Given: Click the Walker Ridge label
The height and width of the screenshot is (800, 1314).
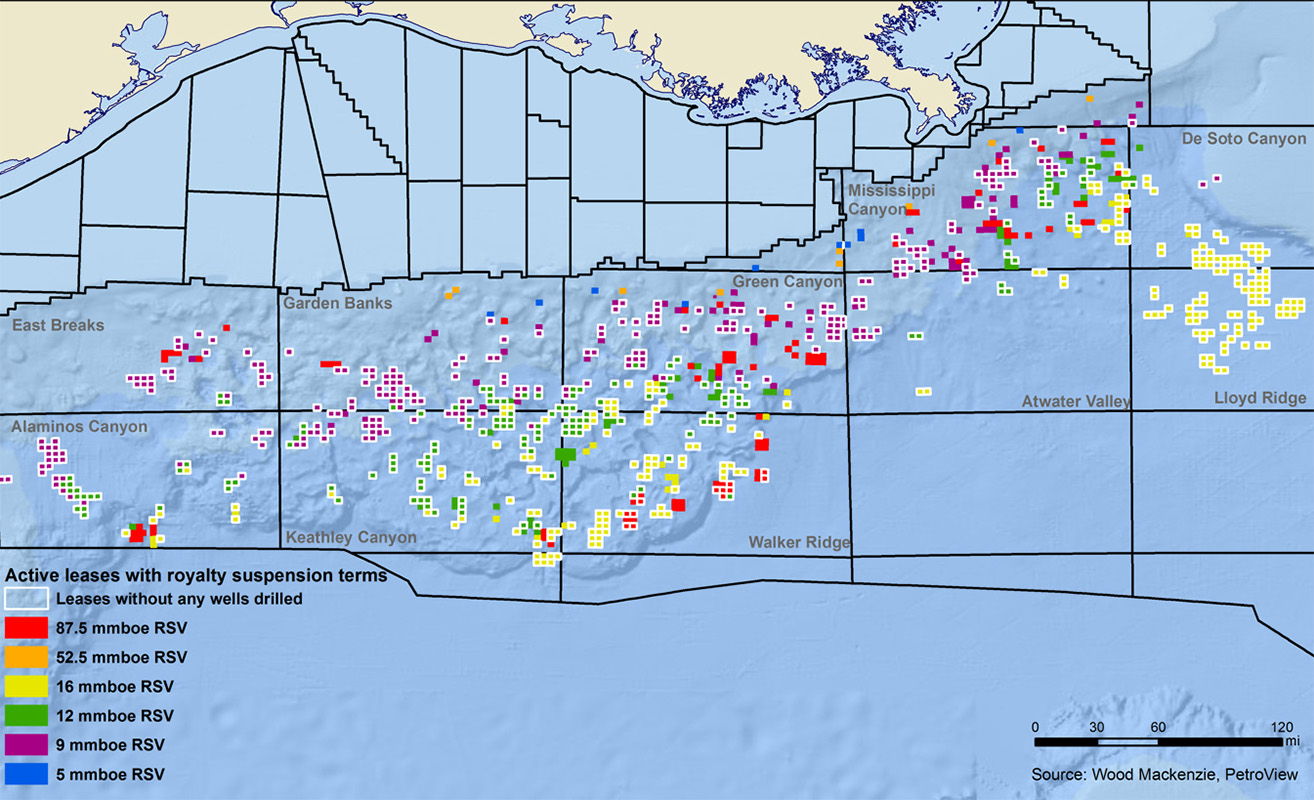Looking at the screenshot, I should (x=799, y=542).
